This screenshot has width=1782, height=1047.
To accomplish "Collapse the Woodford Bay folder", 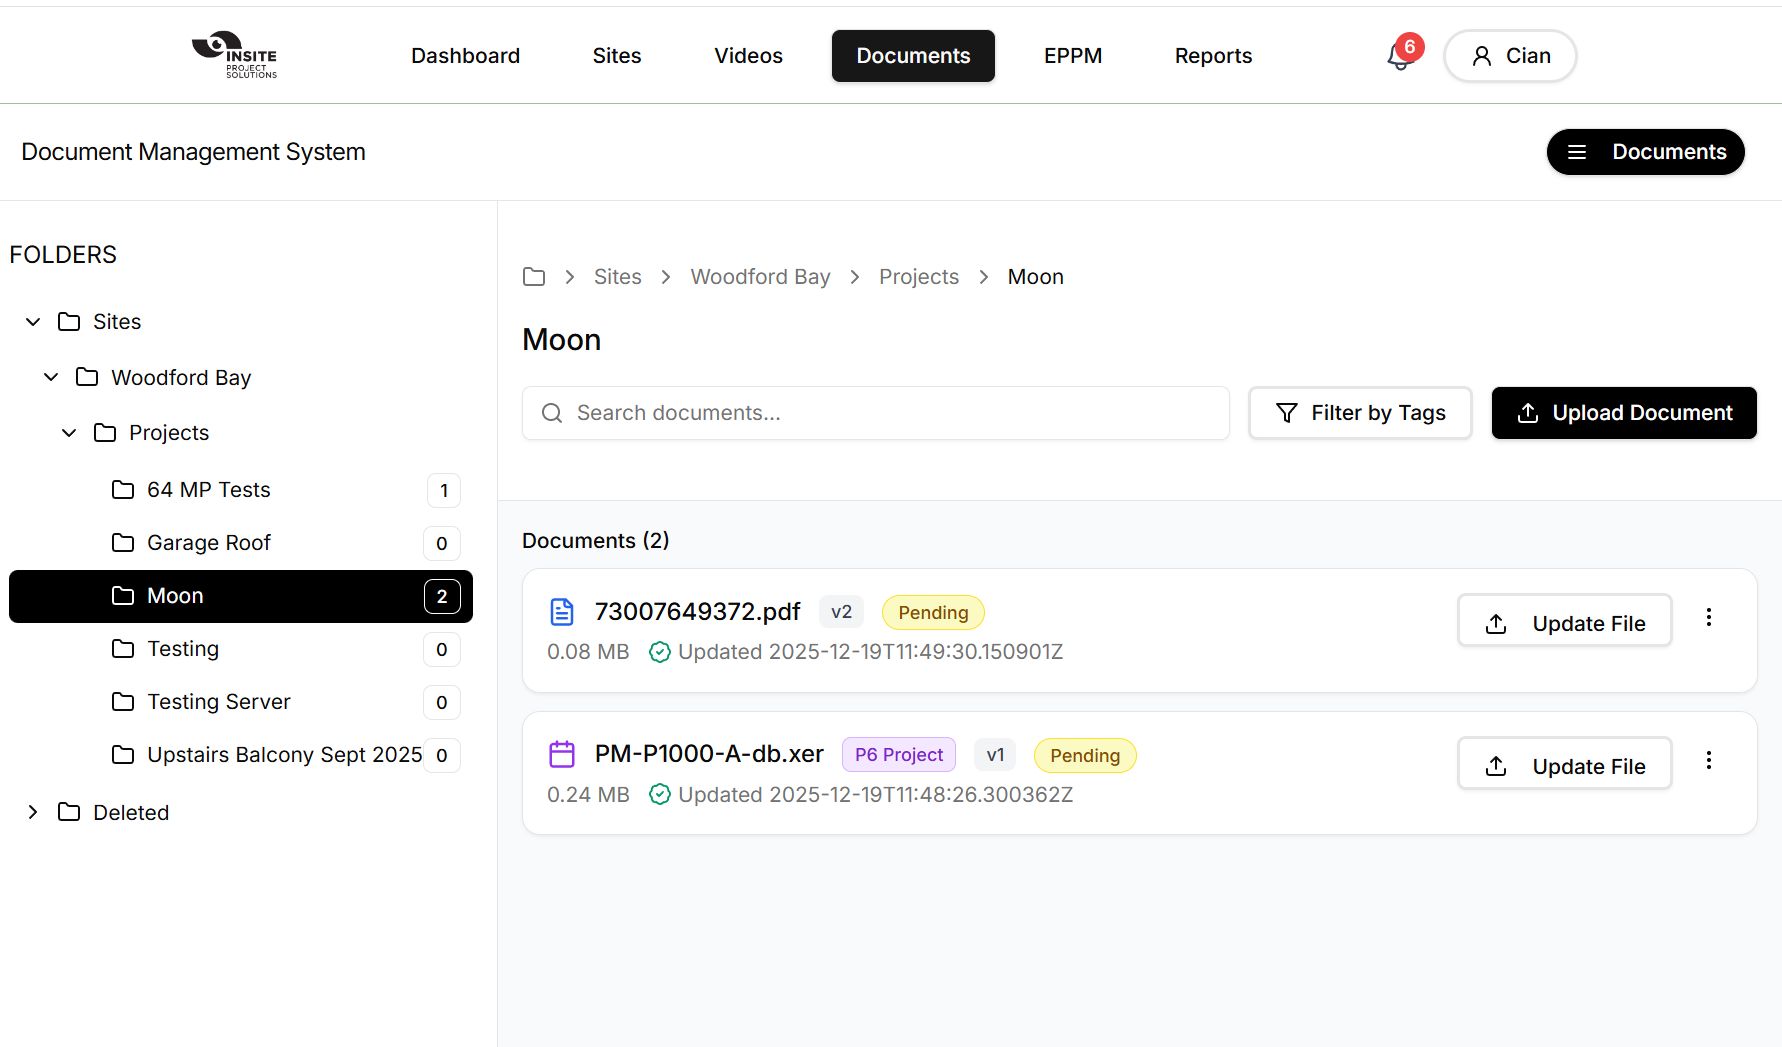I will click(51, 377).
